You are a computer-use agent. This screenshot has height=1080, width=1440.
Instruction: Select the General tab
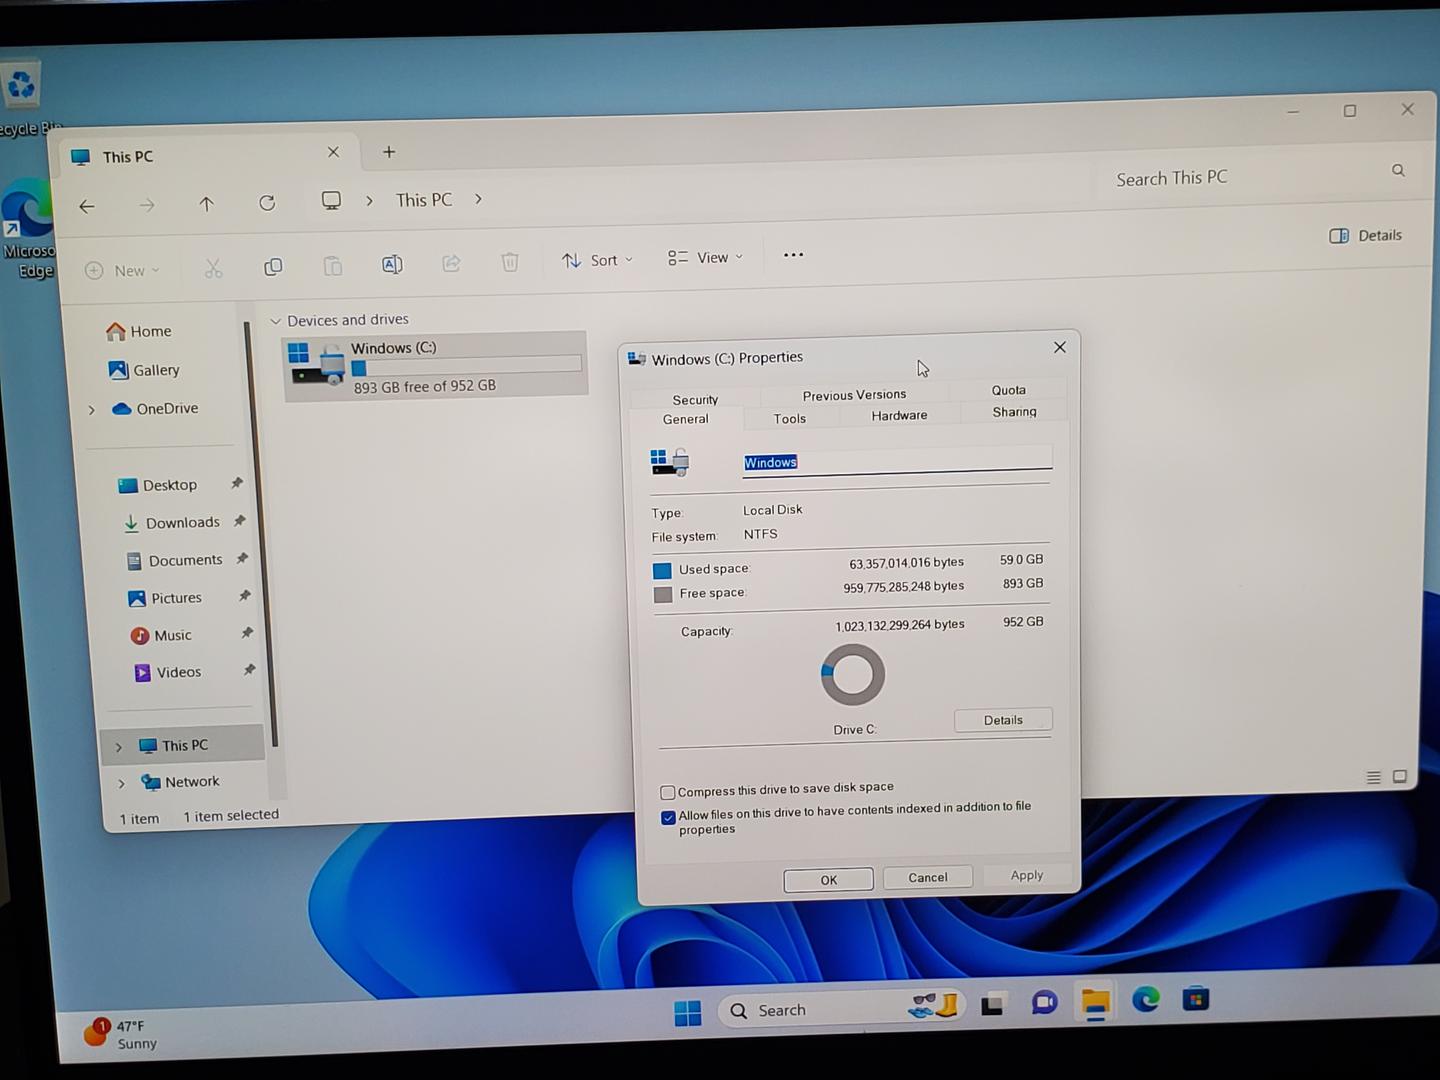685,420
